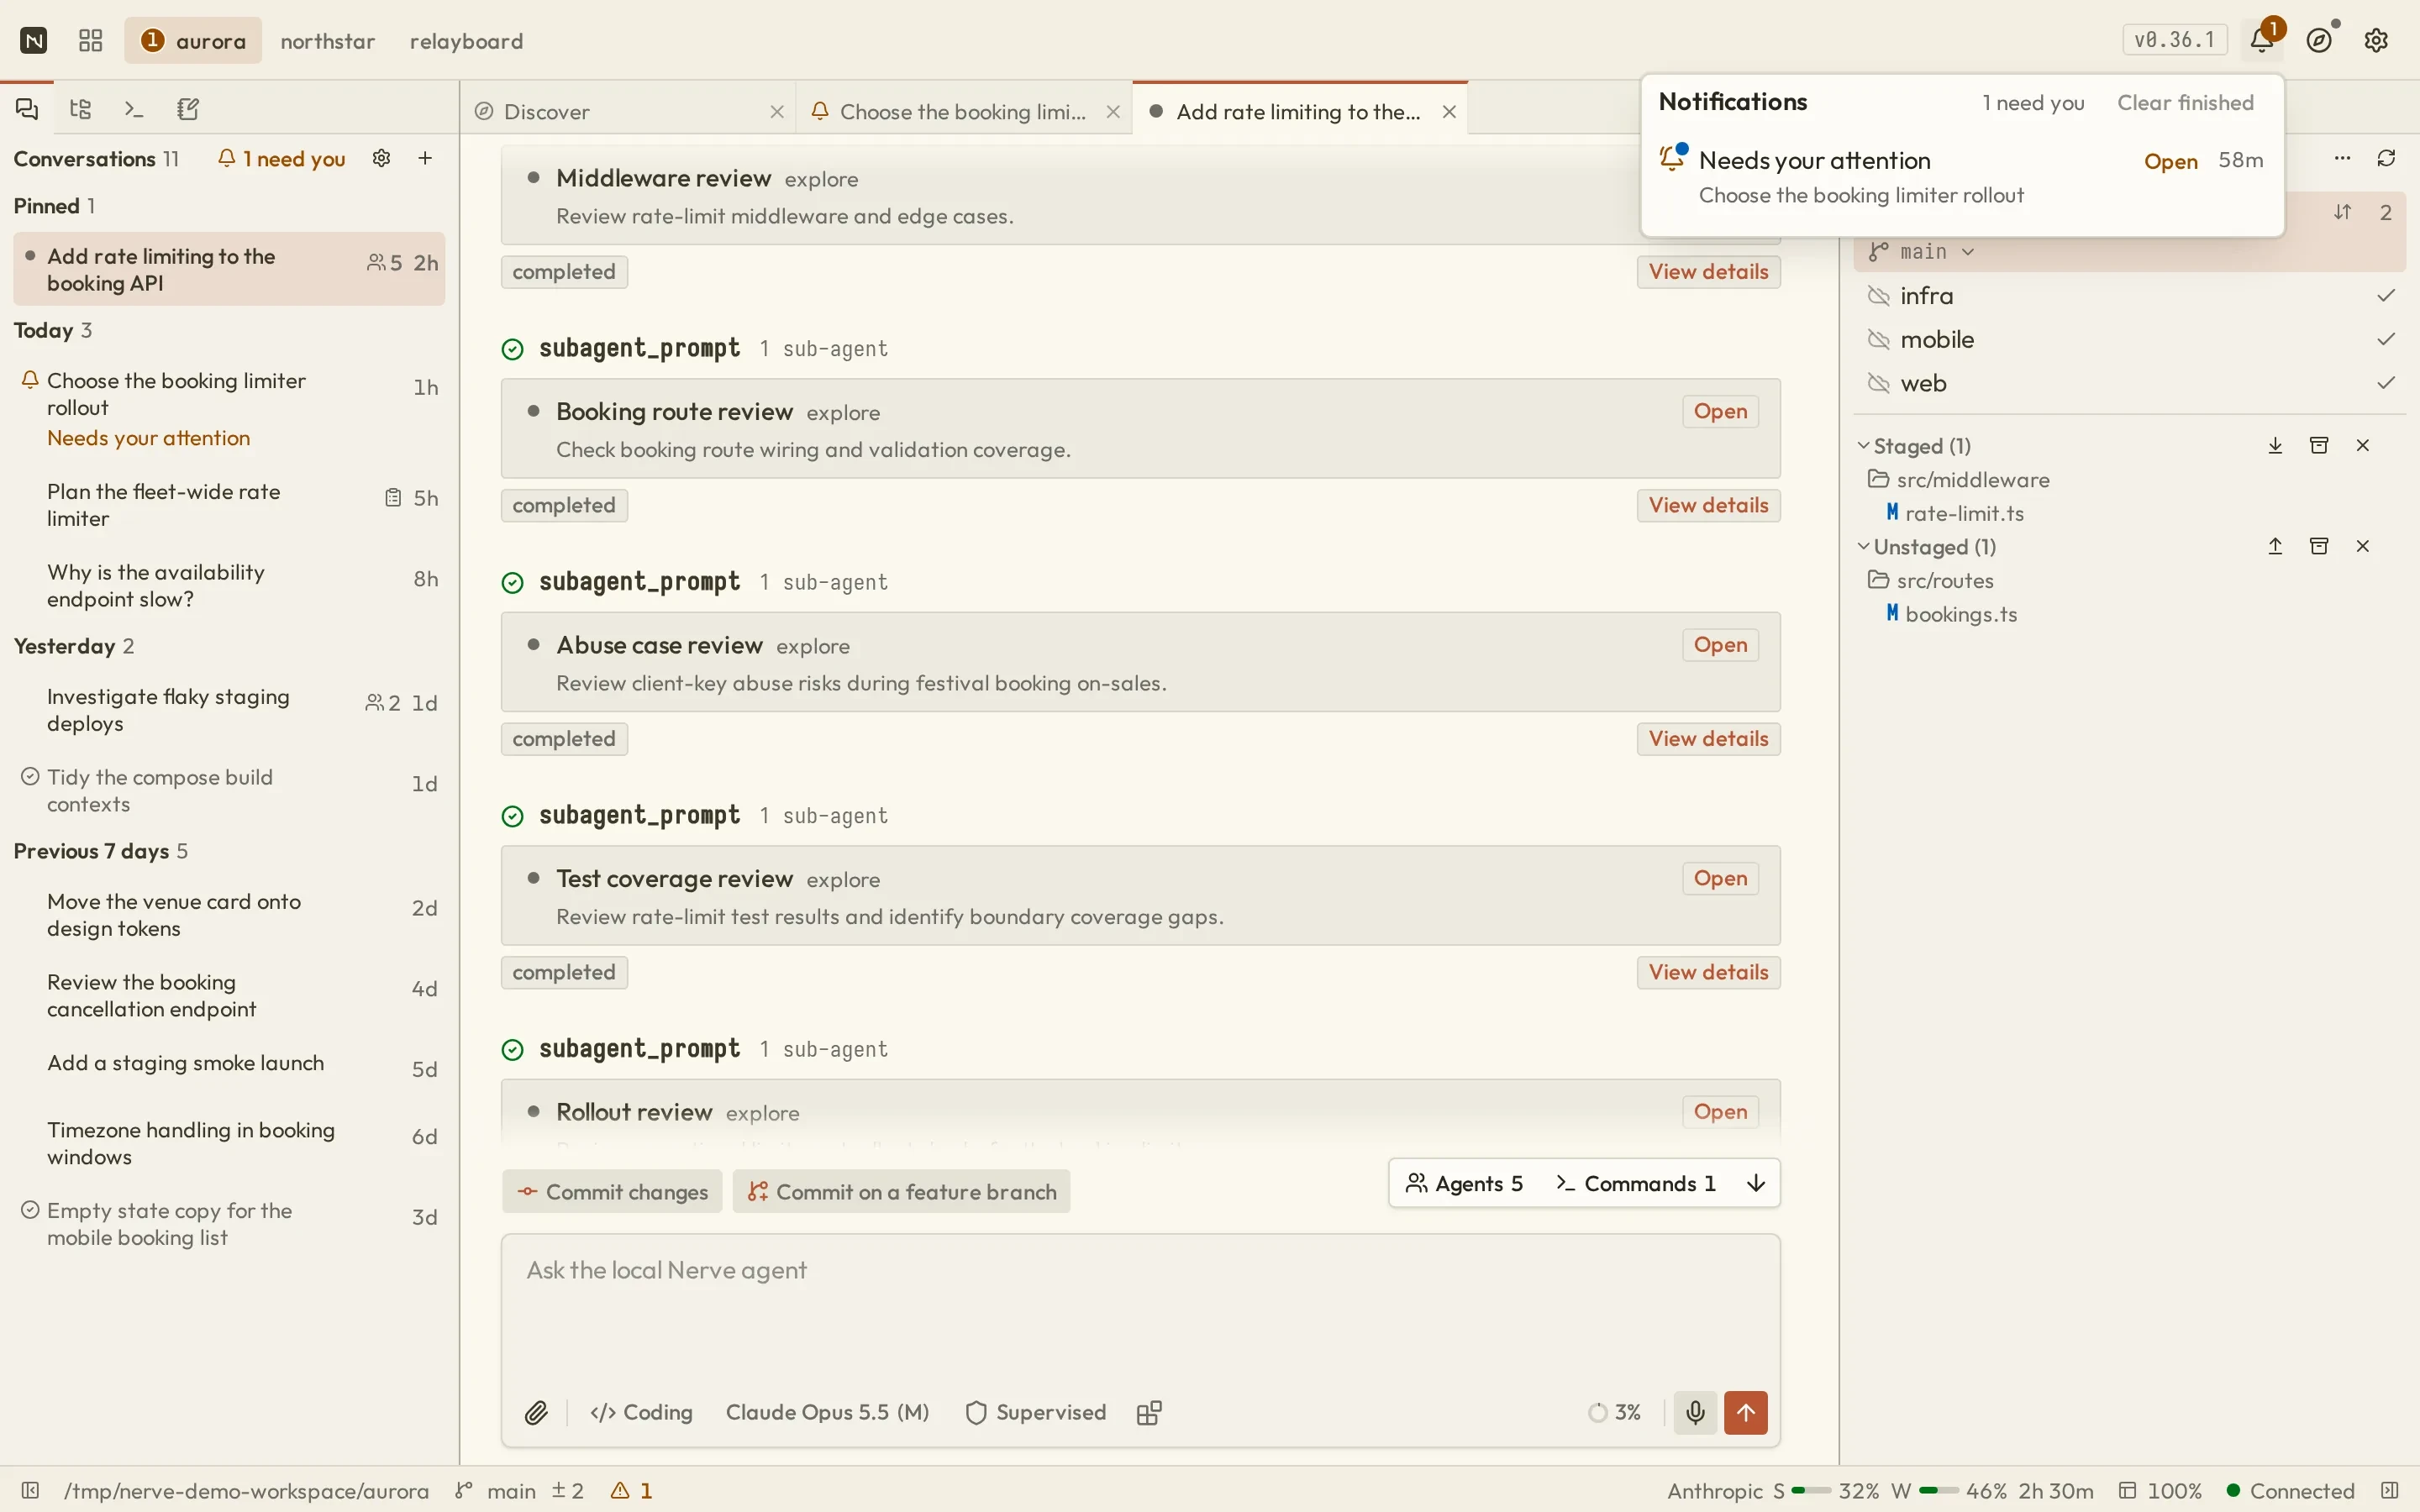Toggle the Supervised mode
2420x1512 pixels.
coord(1036,1412)
